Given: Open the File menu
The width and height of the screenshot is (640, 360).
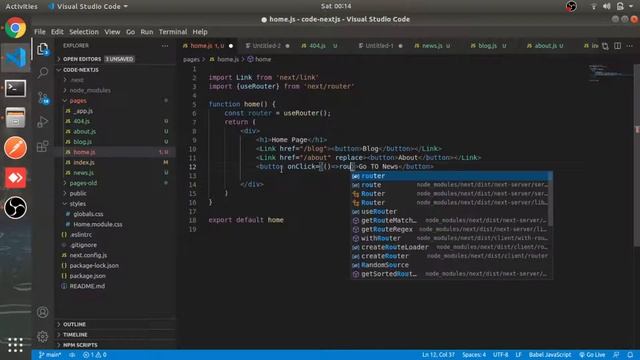Looking at the screenshot, I should (x=40, y=32).
